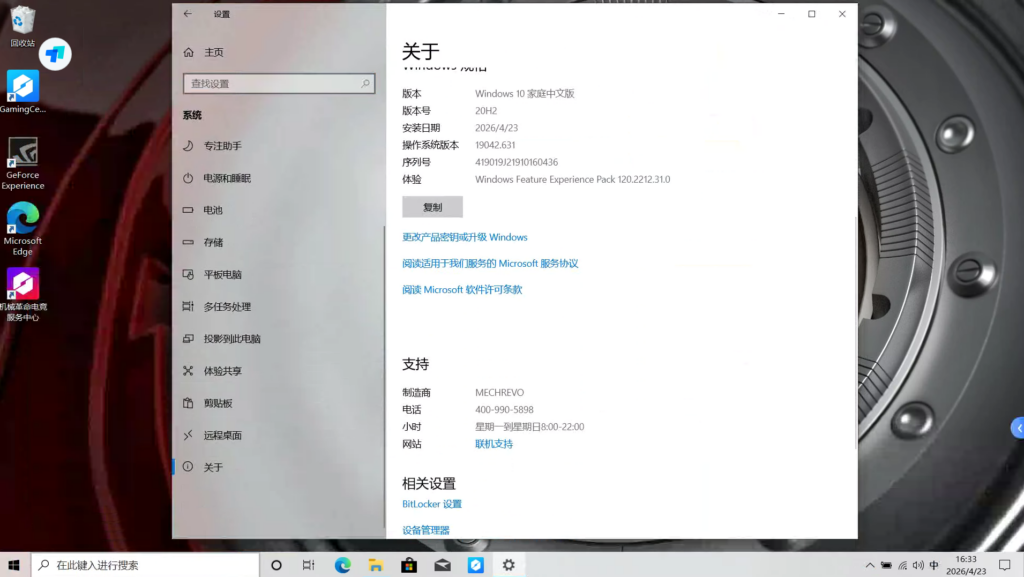Screen dimensions: 1024x577
Task: Open Cortana circle on taskbar
Action: coord(276,565)
